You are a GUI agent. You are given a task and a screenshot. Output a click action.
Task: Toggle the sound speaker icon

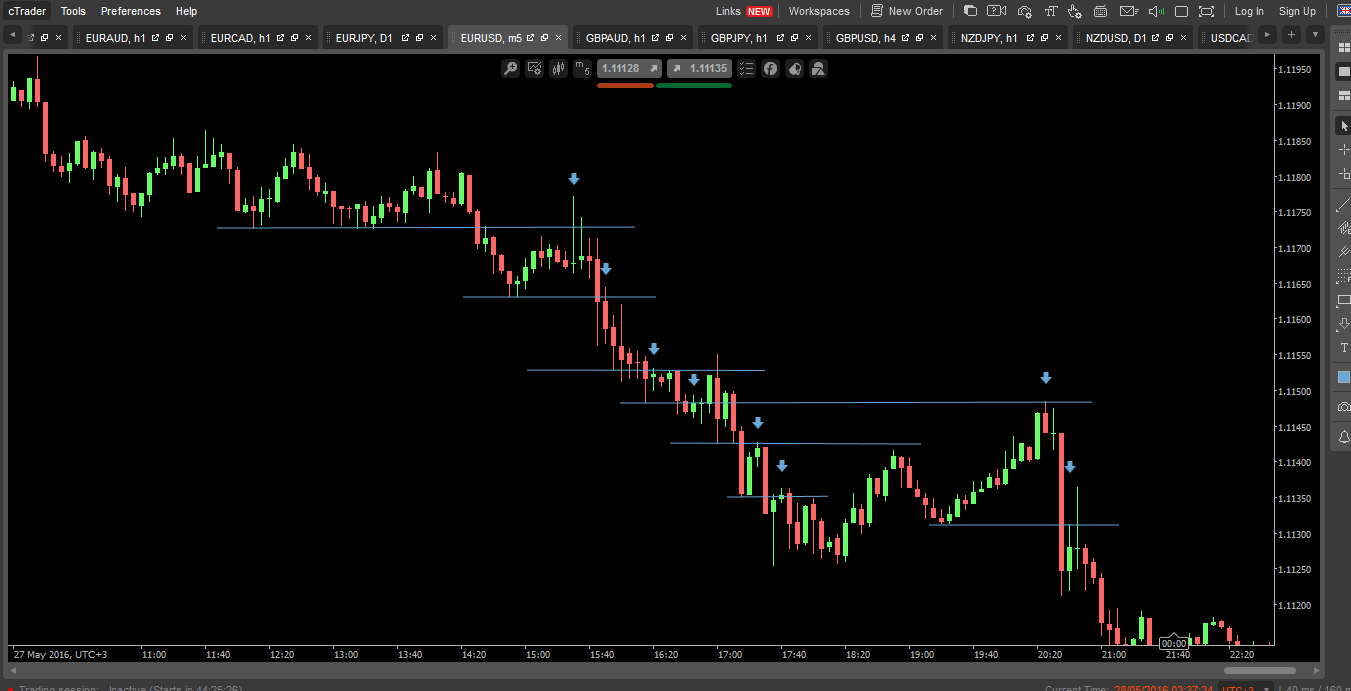1155,11
